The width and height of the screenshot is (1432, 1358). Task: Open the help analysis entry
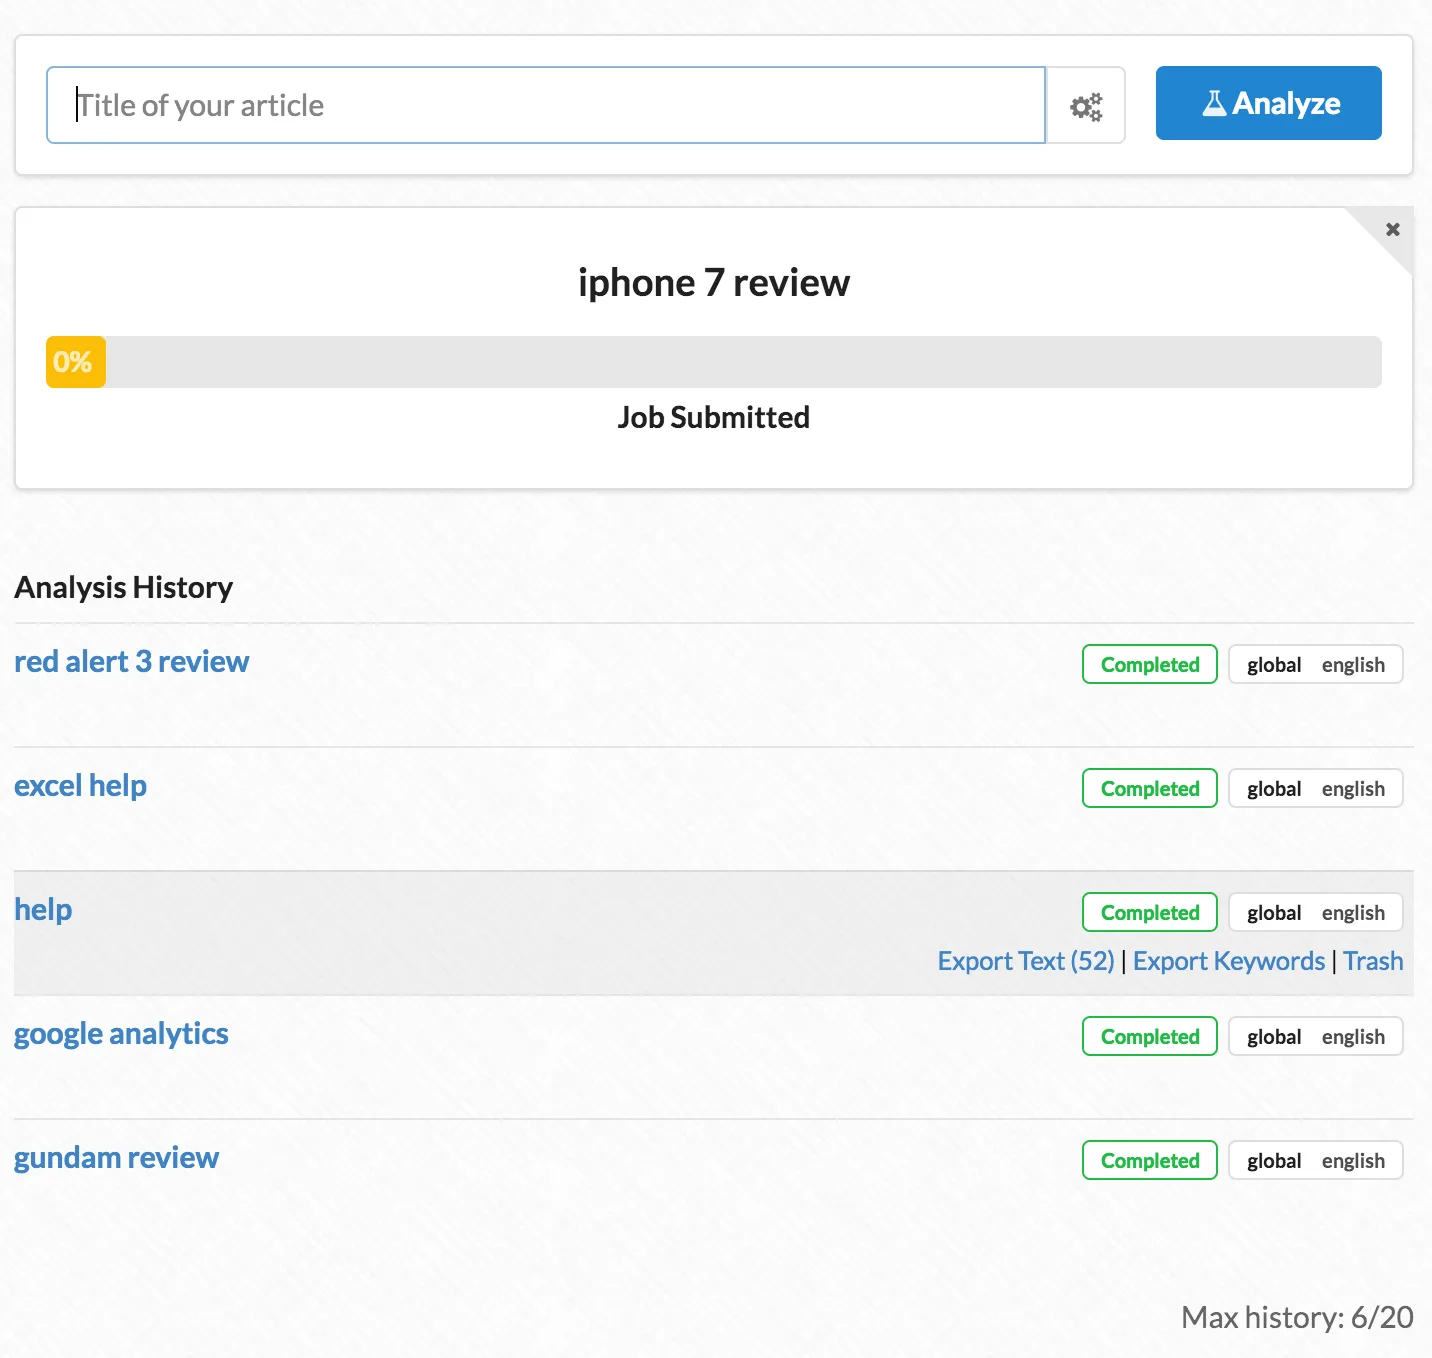tap(43, 909)
